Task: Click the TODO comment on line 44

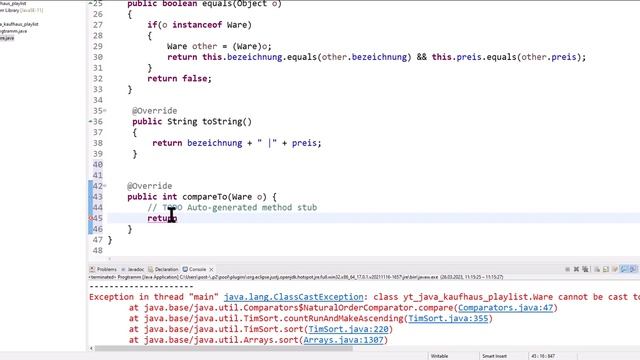Action: coord(232,207)
